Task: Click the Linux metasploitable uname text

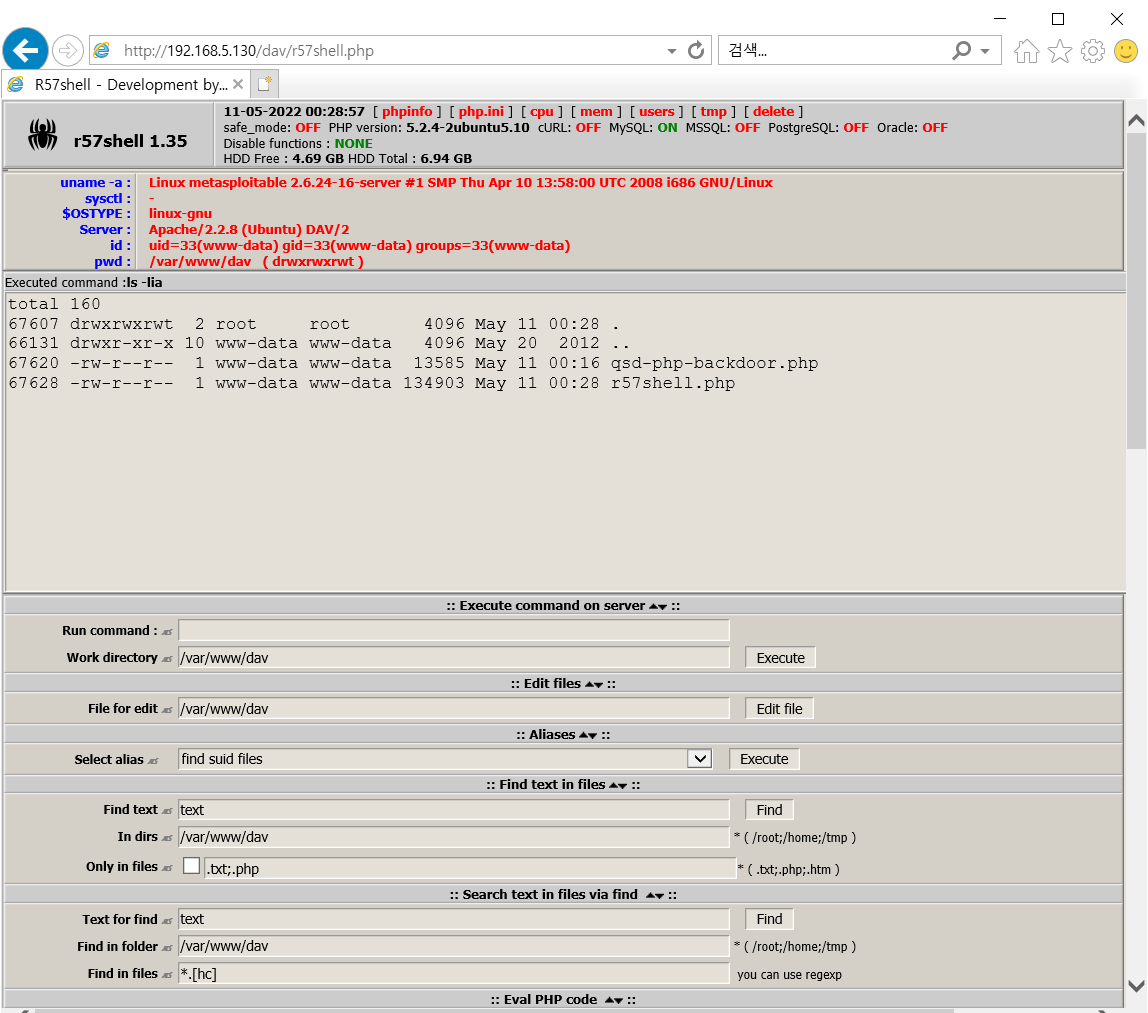Action: click(x=461, y=182)
